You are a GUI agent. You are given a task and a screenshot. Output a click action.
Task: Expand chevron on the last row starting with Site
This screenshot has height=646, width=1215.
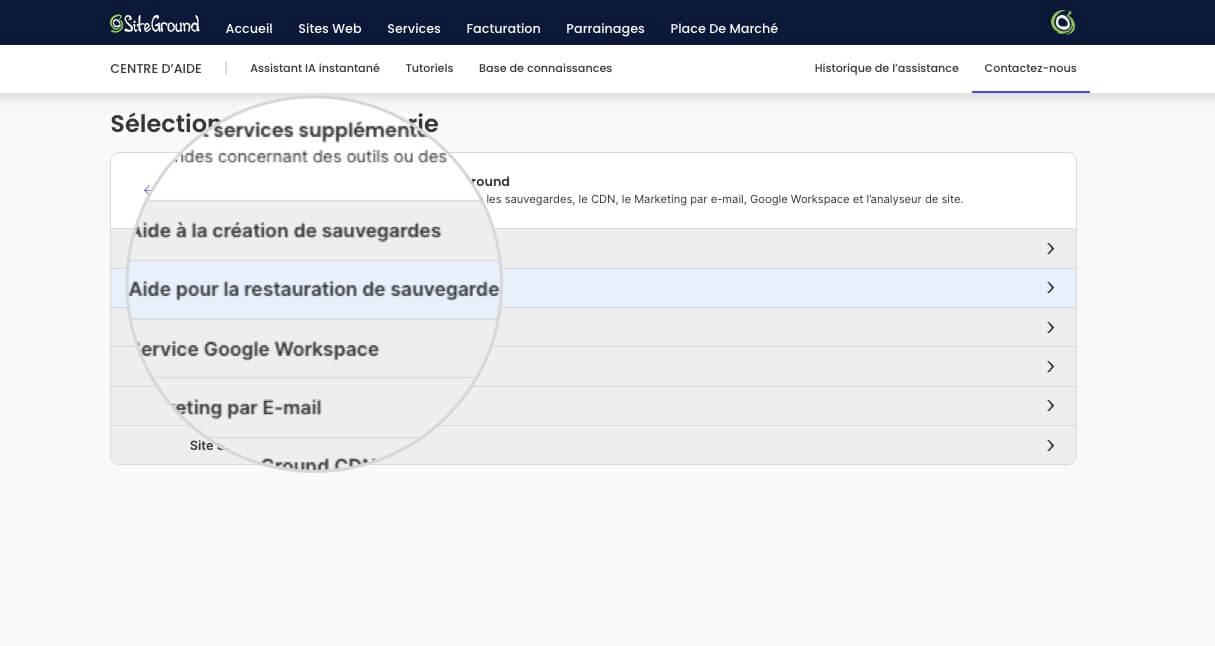(x=1050, y=446)
